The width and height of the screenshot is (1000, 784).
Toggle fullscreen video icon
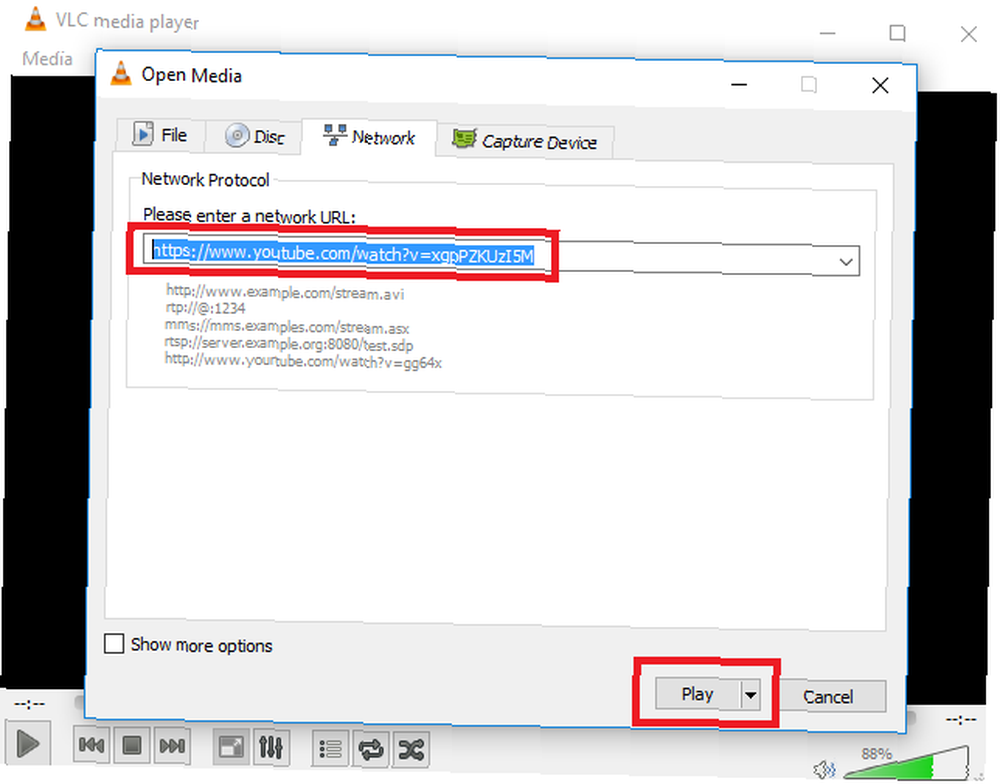[x=230, y=747]
